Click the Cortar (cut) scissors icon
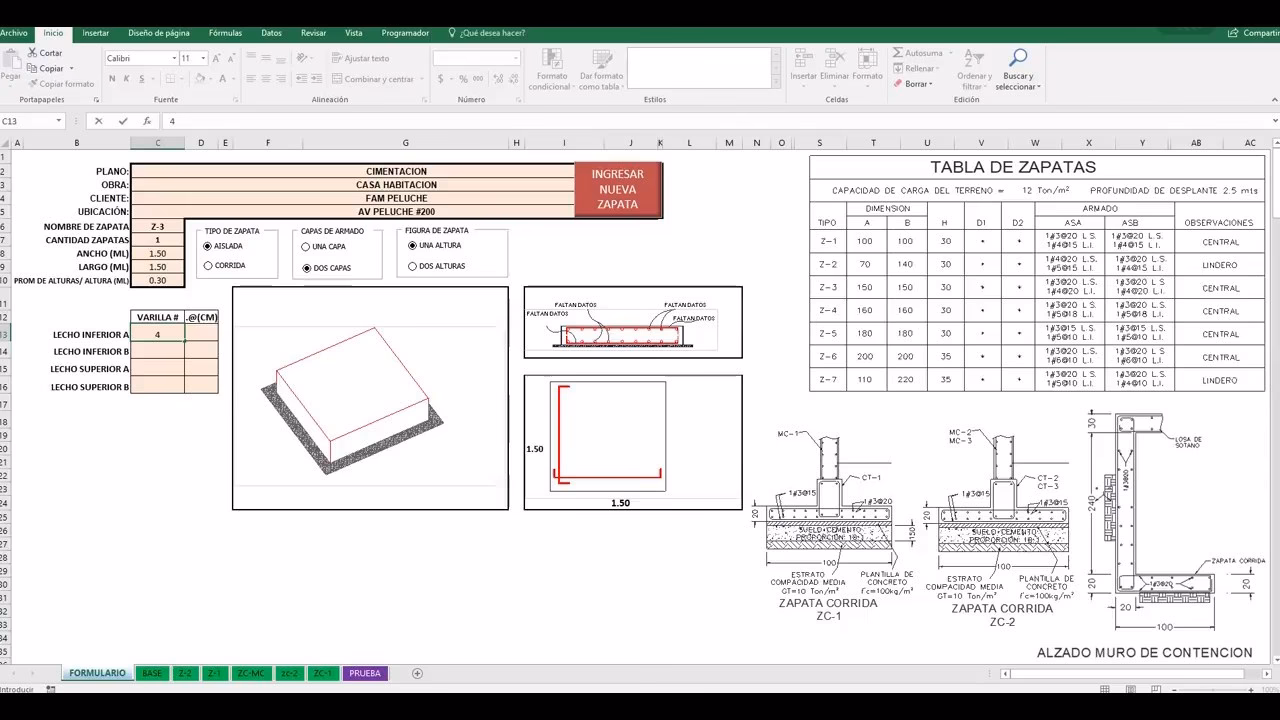The width and height of the screenshot is (1280, 720). 32,53
